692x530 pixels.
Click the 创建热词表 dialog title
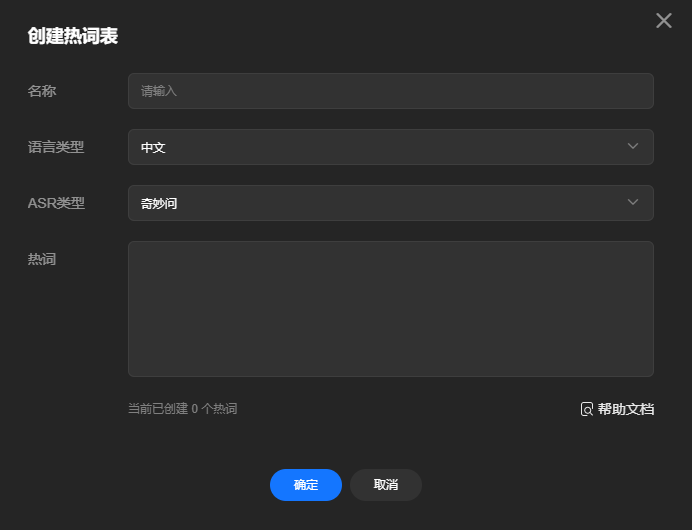(x=73, y=36)
